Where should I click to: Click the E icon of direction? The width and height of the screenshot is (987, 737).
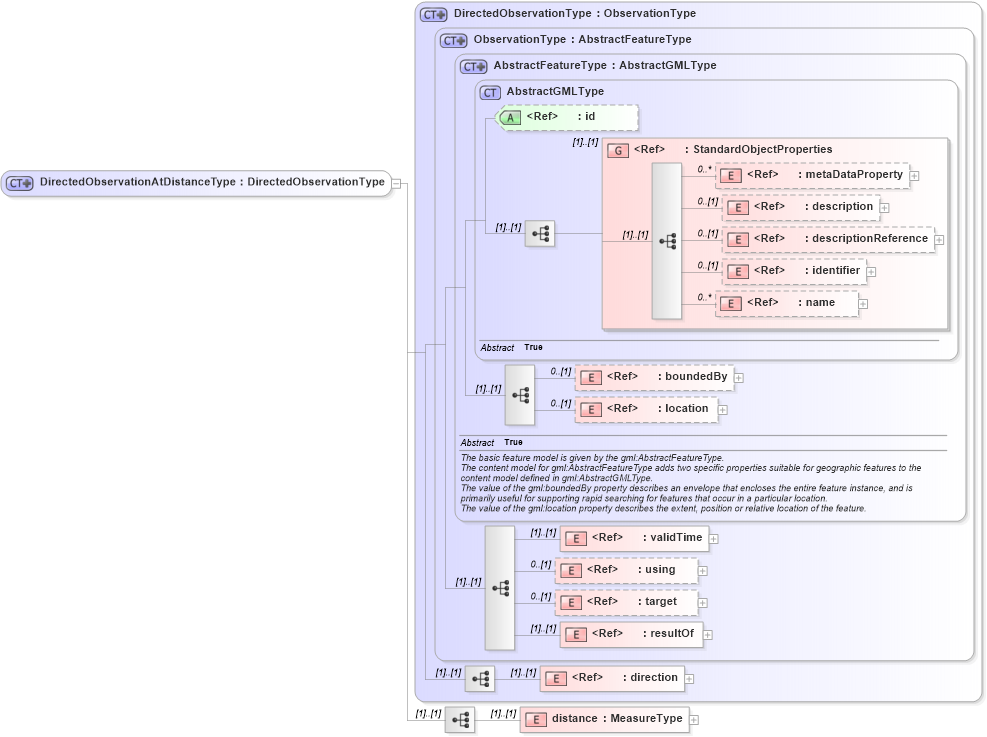point(555,679)
